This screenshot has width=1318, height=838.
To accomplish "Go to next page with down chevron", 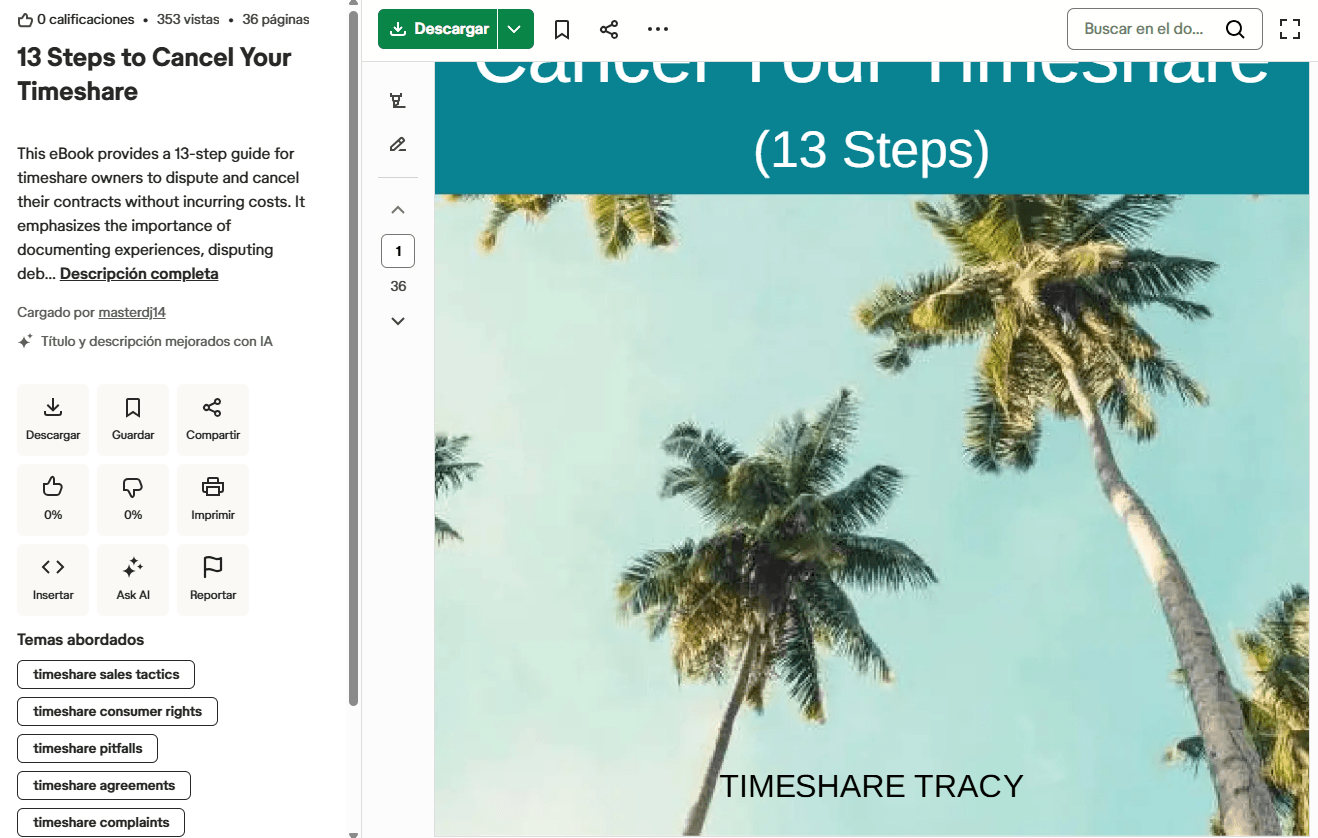I will [398, 321].
